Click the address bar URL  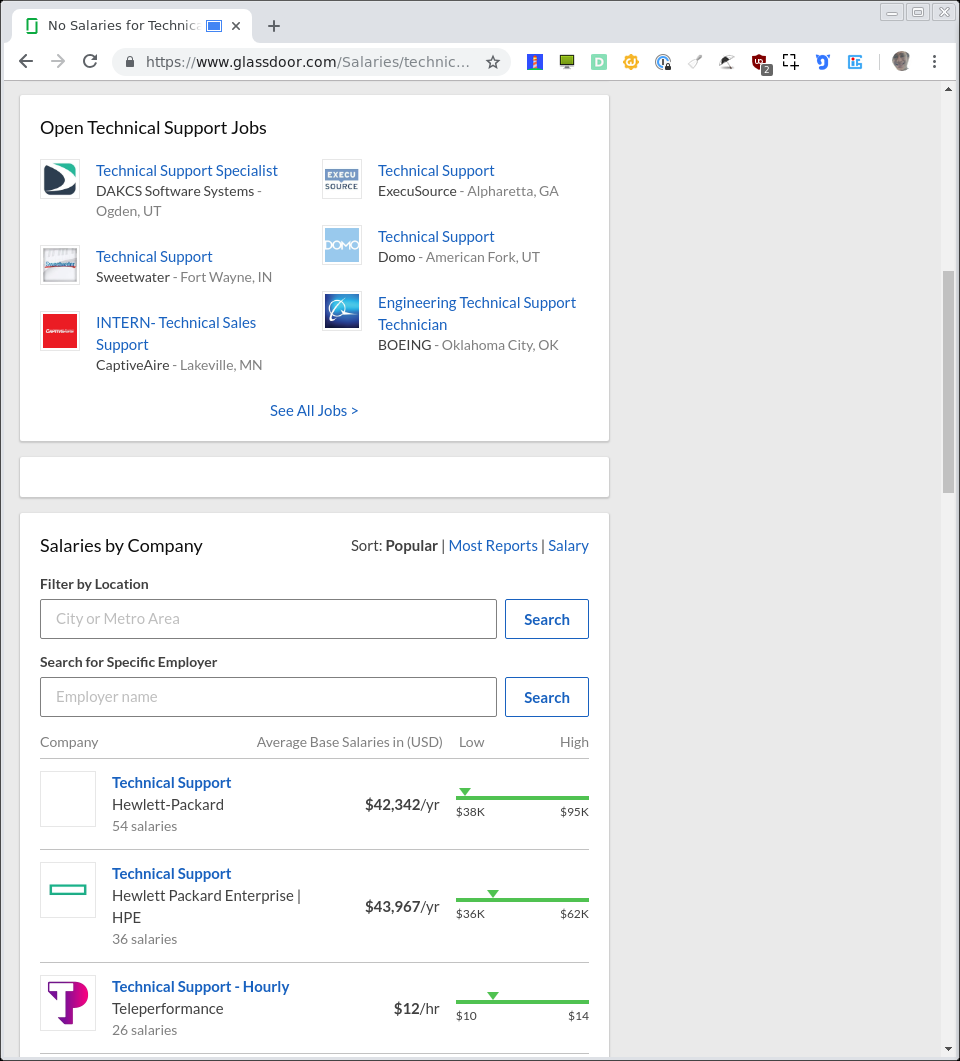307,62
